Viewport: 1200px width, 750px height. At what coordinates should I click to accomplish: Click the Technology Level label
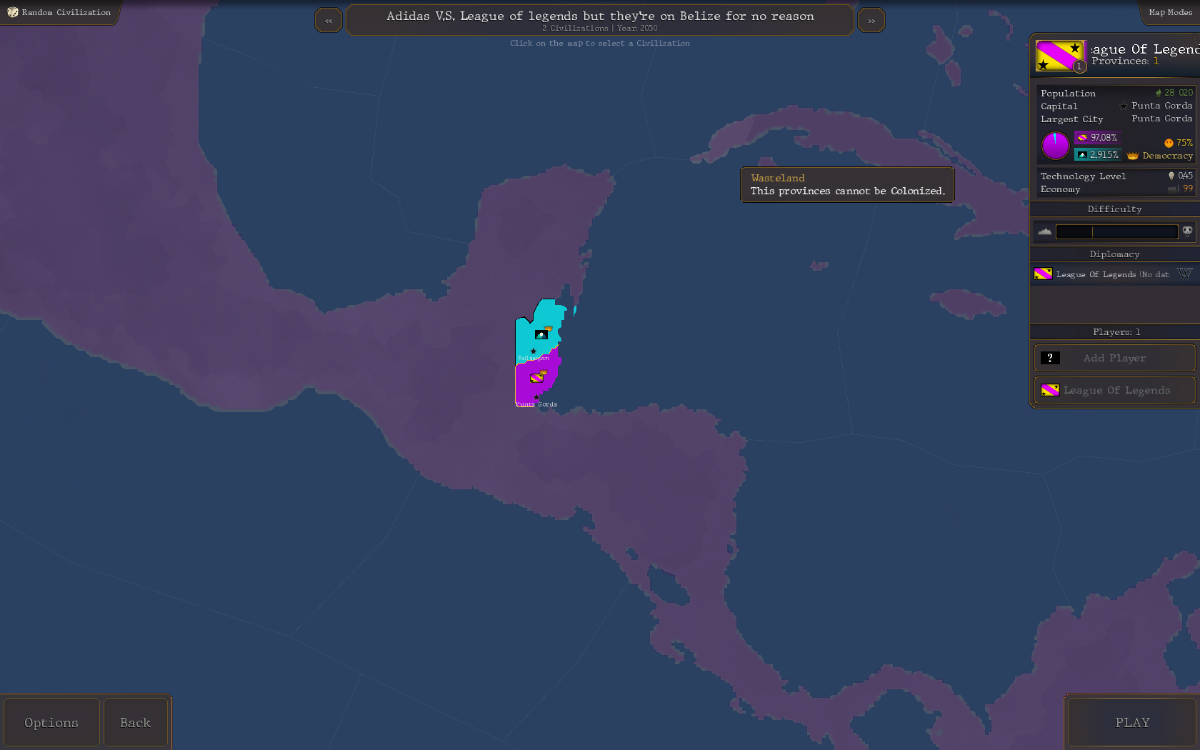coord(1083,176)
